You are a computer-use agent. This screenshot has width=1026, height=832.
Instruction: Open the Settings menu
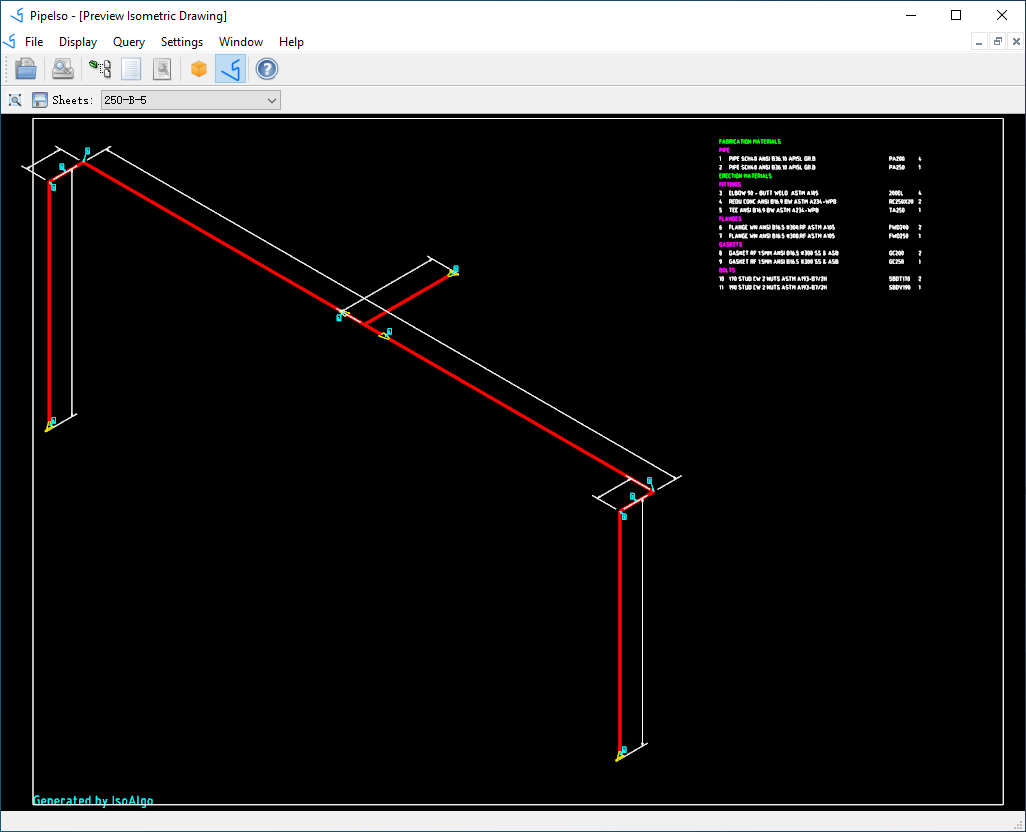[x=182, y=42]
